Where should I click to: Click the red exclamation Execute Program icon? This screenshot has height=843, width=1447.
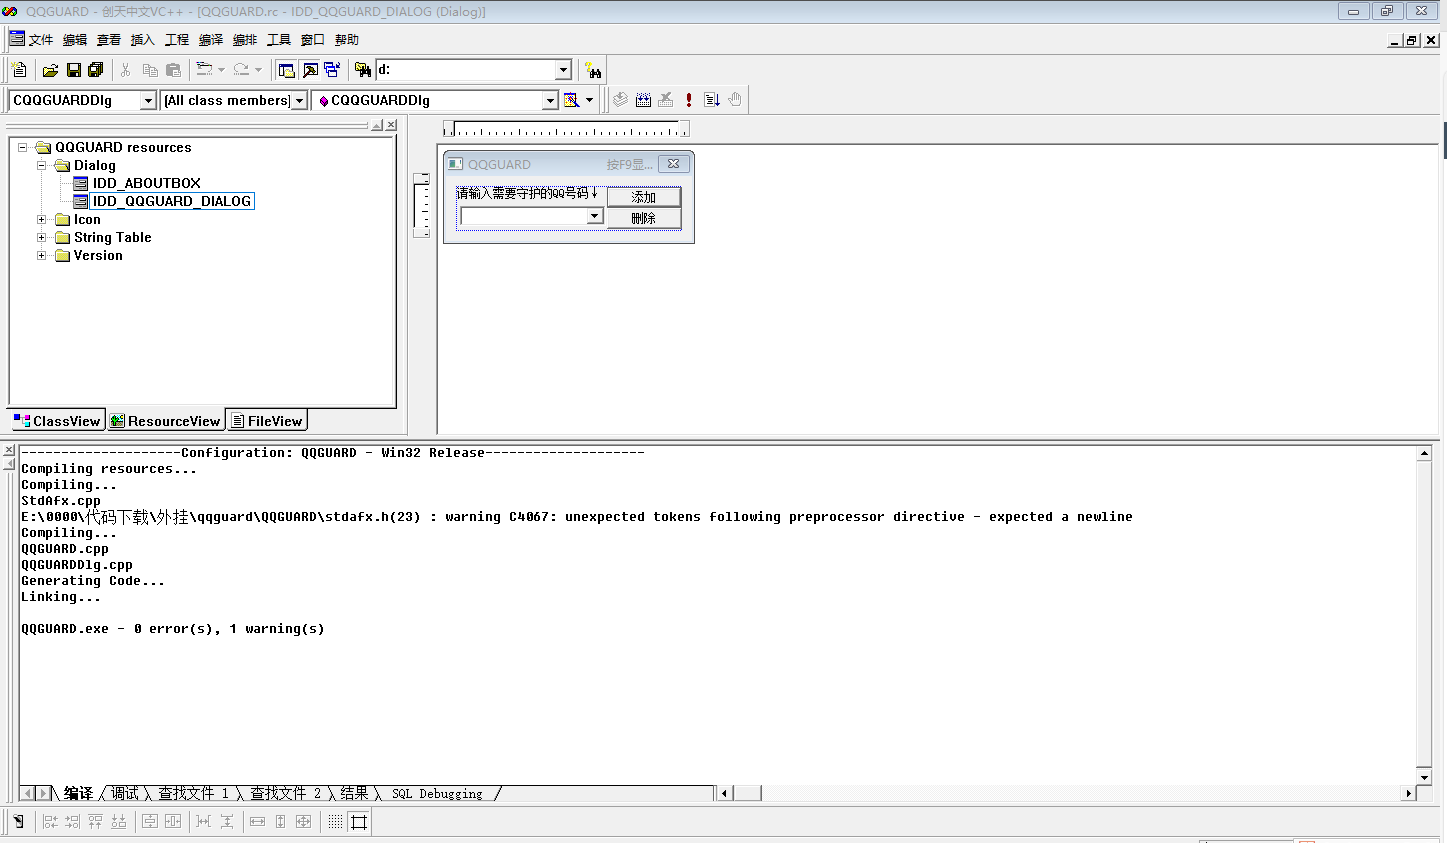[689, 100]
